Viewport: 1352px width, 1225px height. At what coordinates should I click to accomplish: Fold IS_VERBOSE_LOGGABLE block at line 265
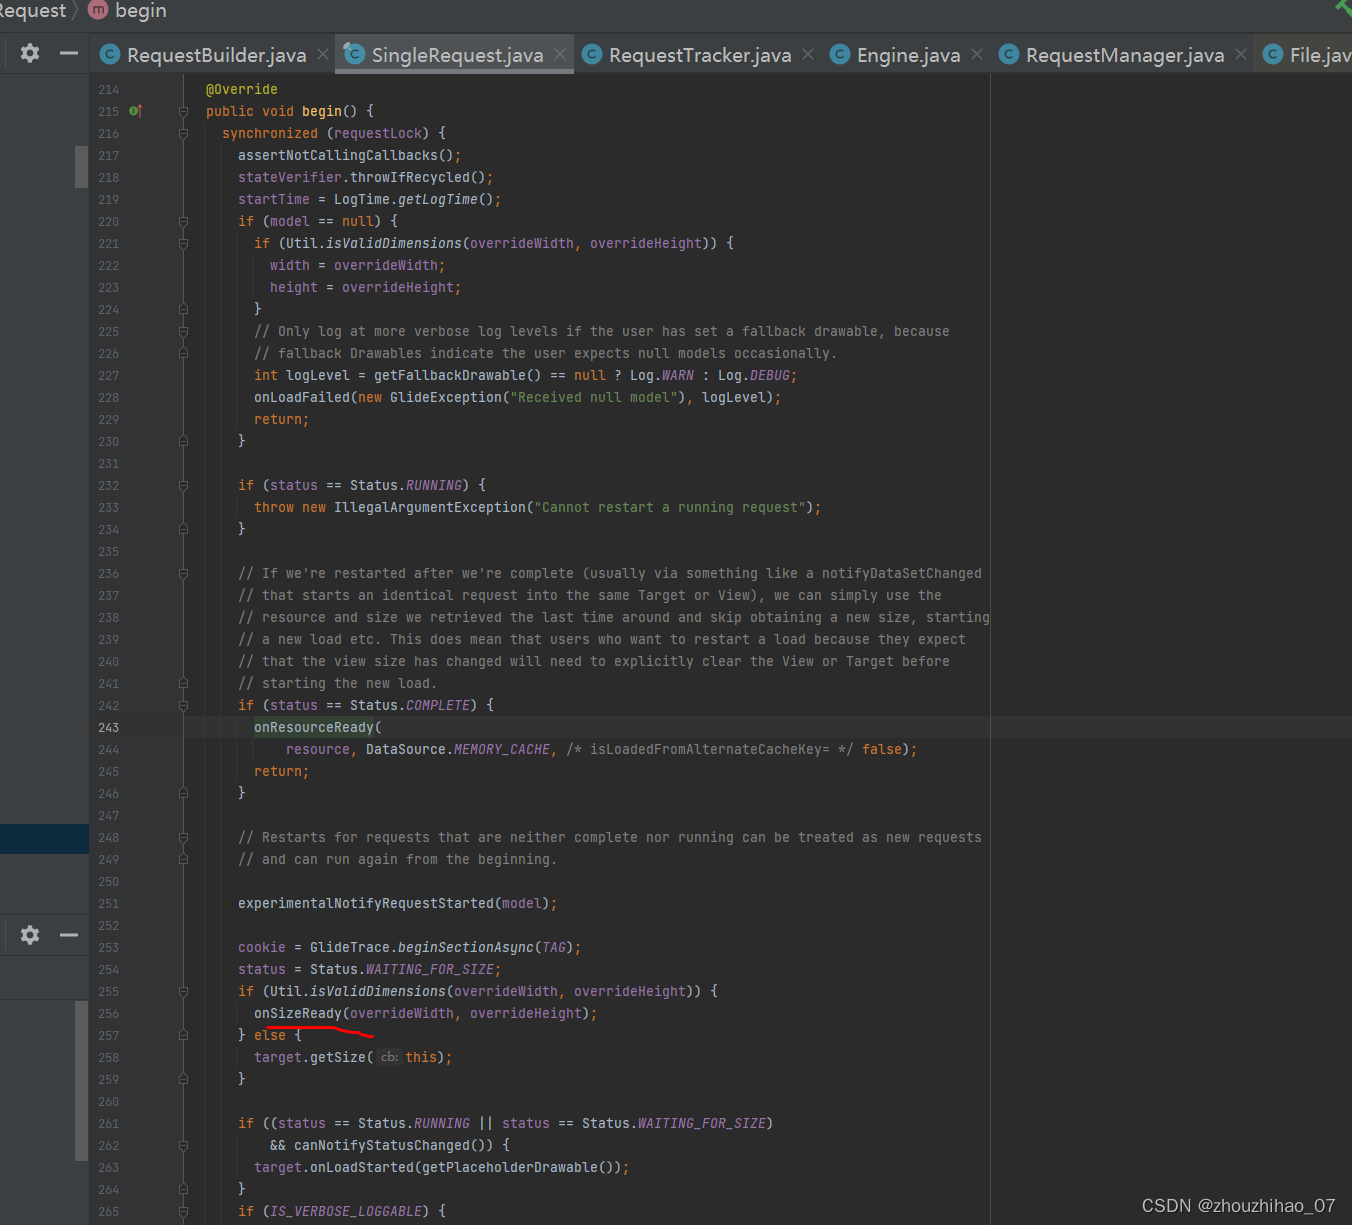(183, 1211)
